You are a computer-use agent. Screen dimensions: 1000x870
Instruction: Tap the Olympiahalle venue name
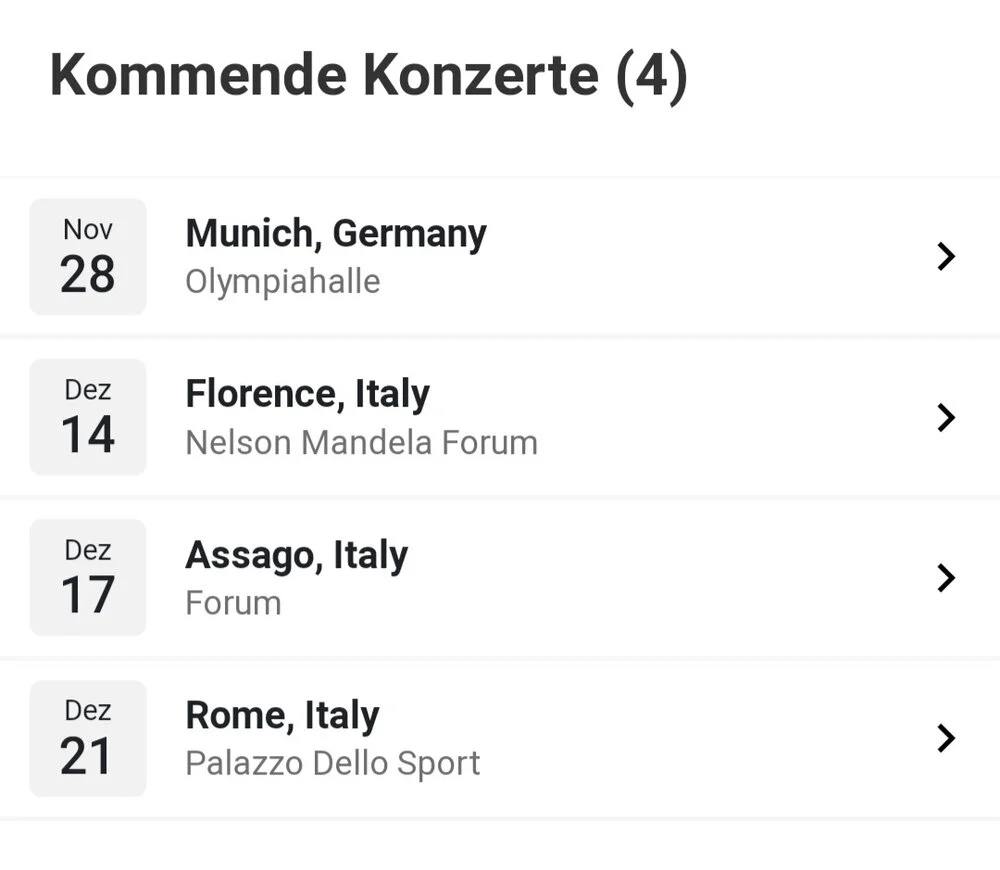(x=282, y=282)
